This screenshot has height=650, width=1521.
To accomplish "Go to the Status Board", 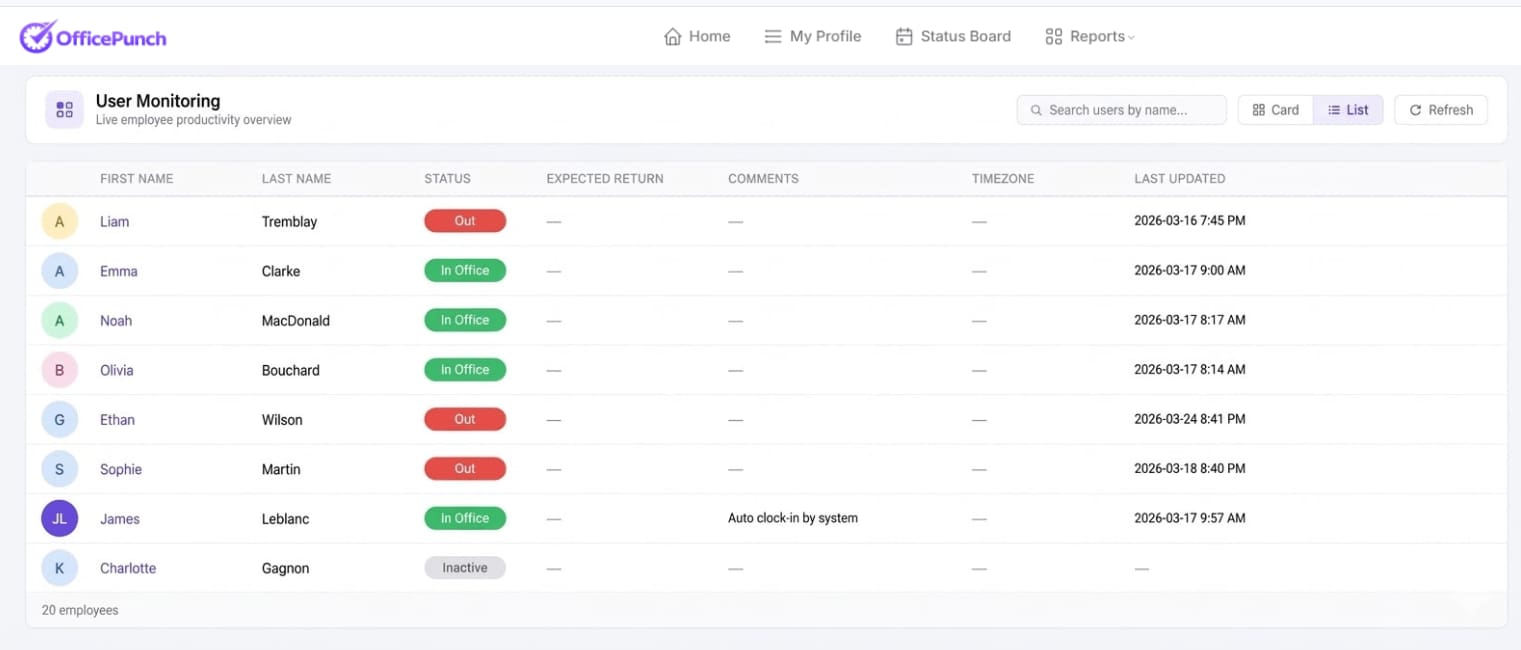I will point(953,37).
